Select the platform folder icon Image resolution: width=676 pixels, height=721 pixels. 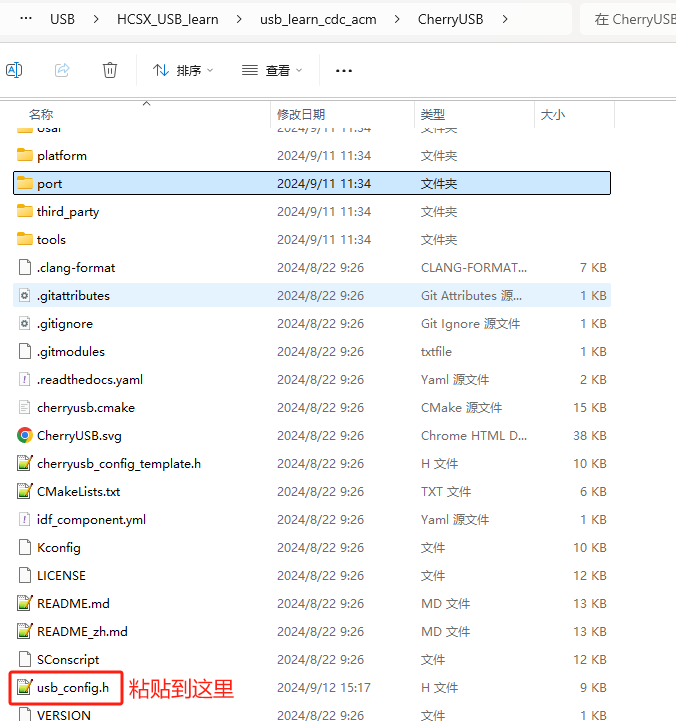tap(25, 155)
